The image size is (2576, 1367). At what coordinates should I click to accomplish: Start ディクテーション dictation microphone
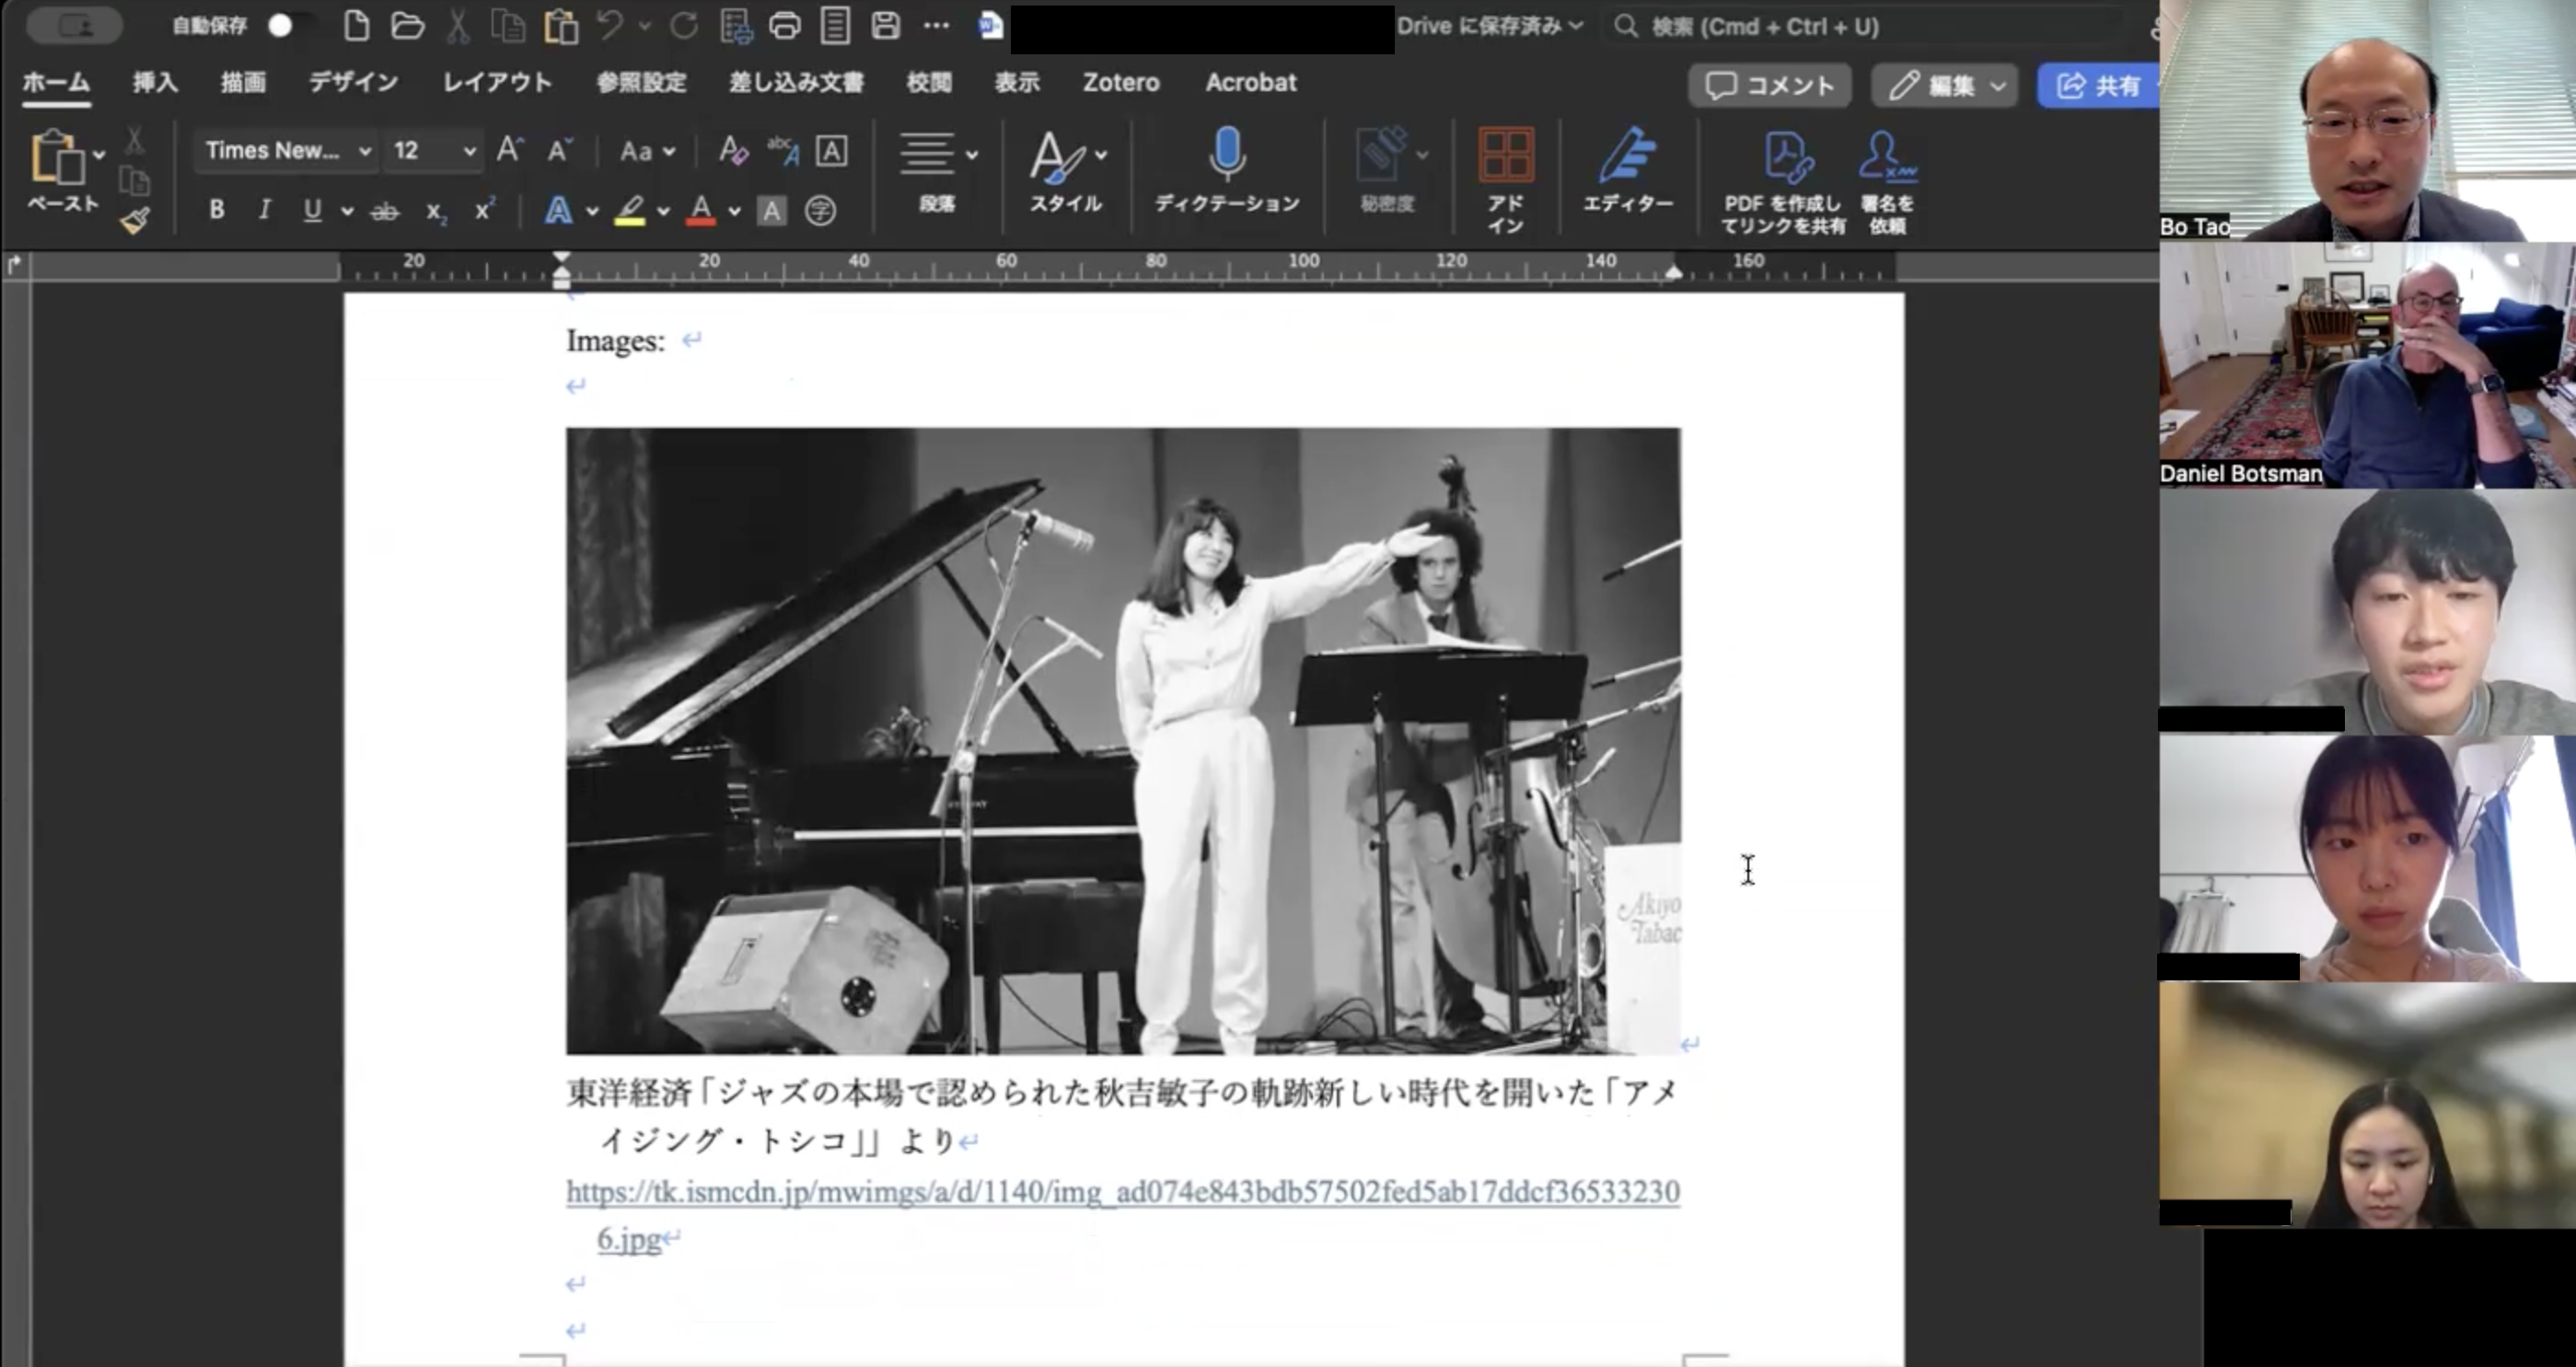1227,171
